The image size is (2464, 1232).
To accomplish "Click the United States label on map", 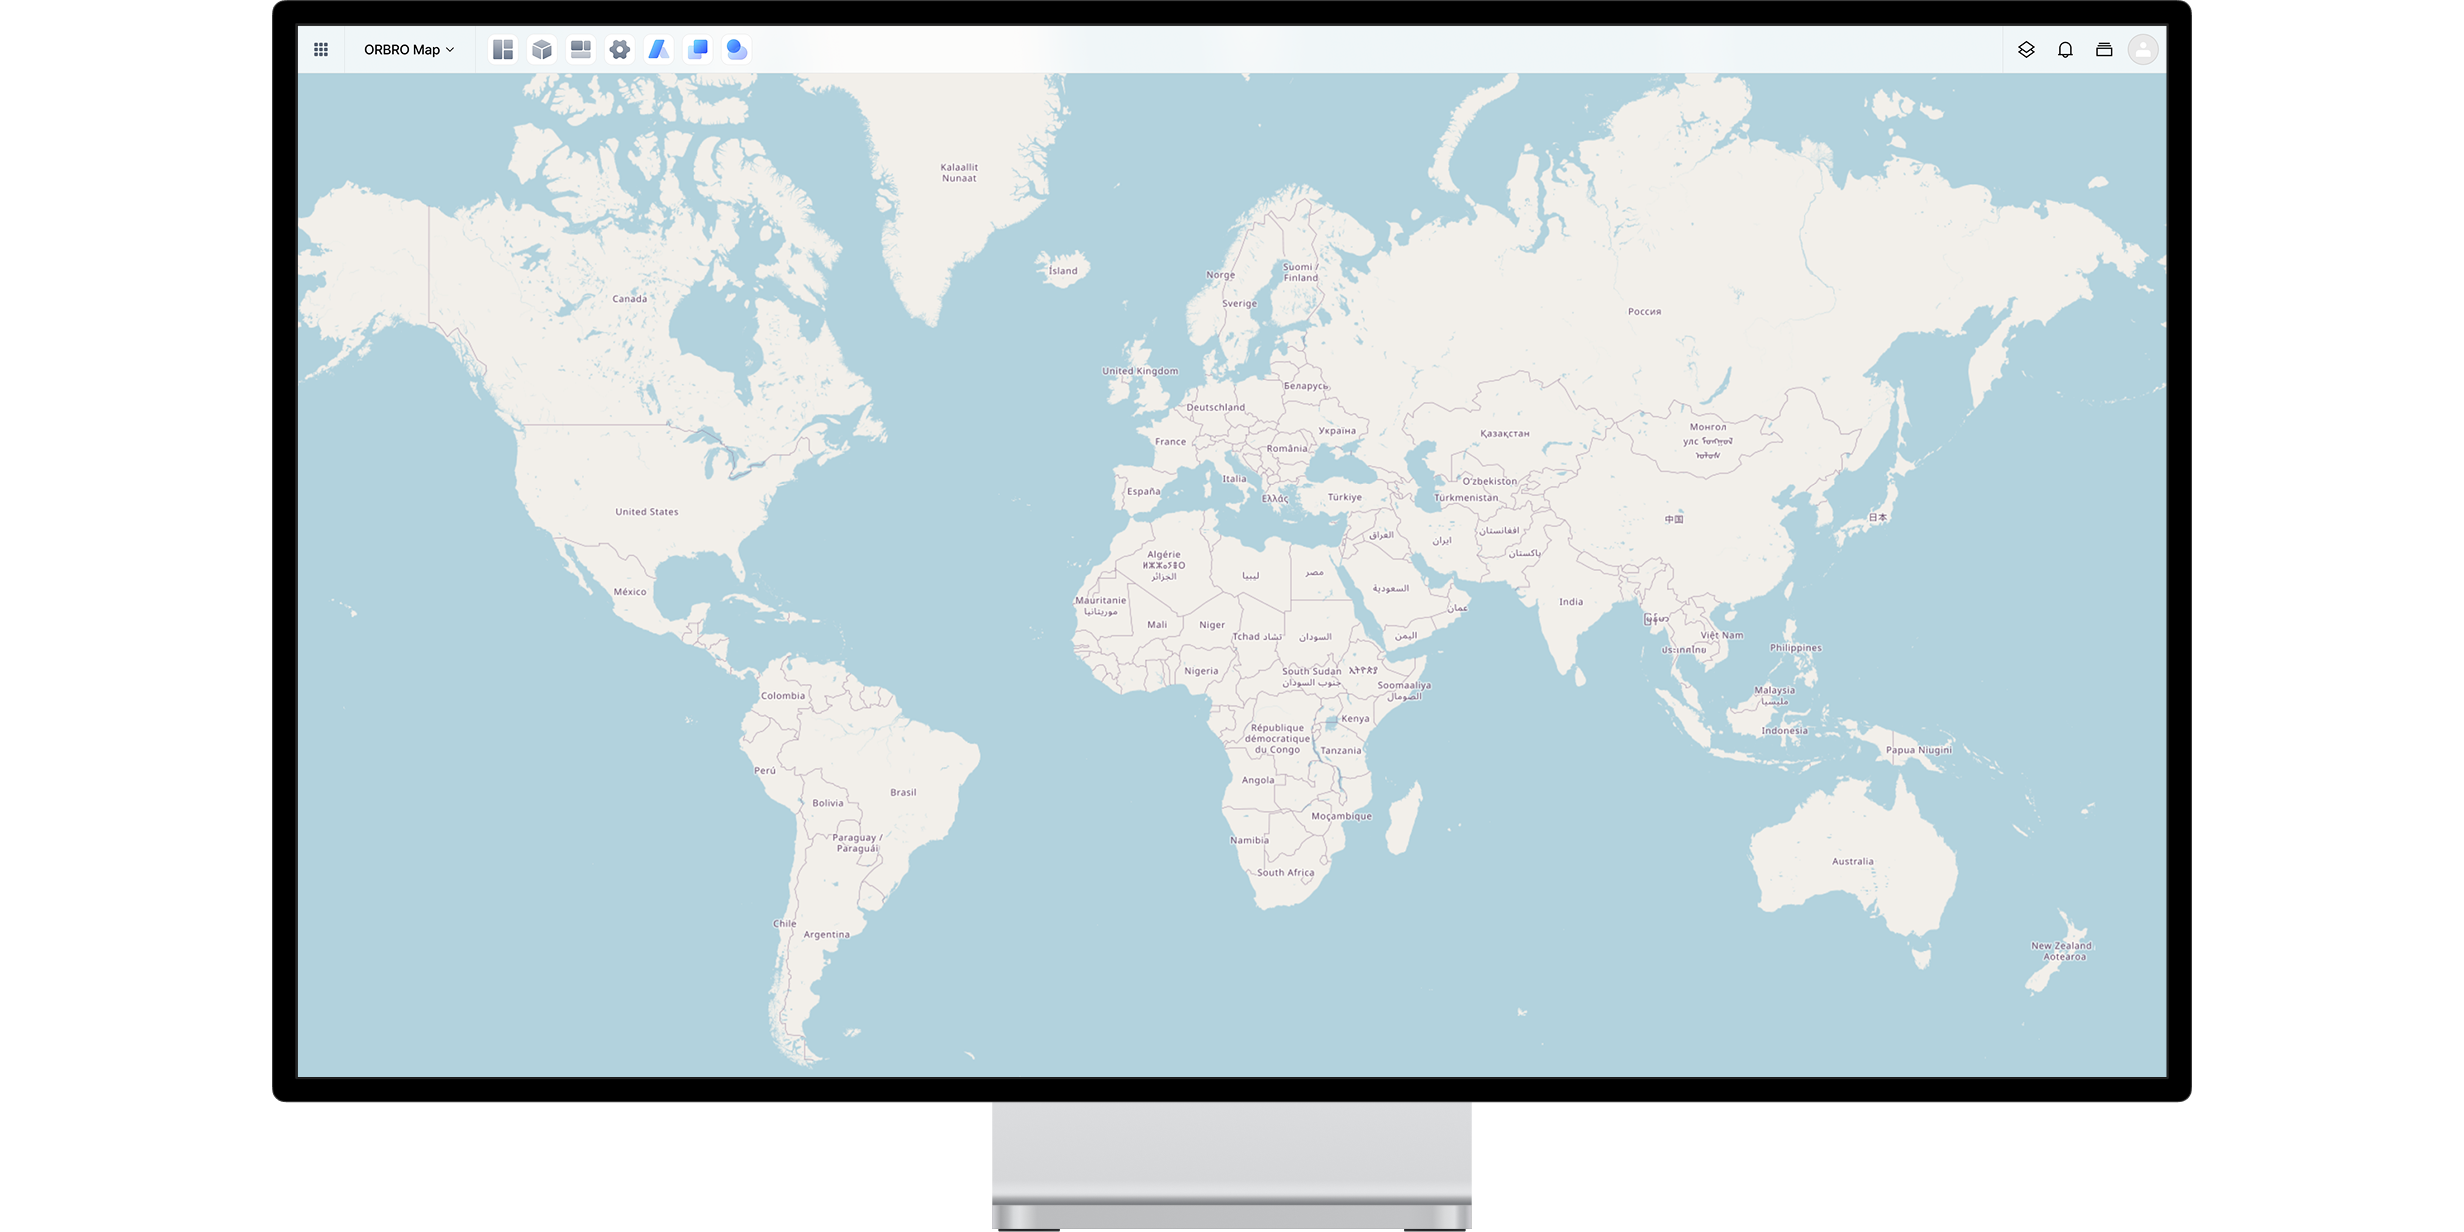I will [x=646, y=512].
